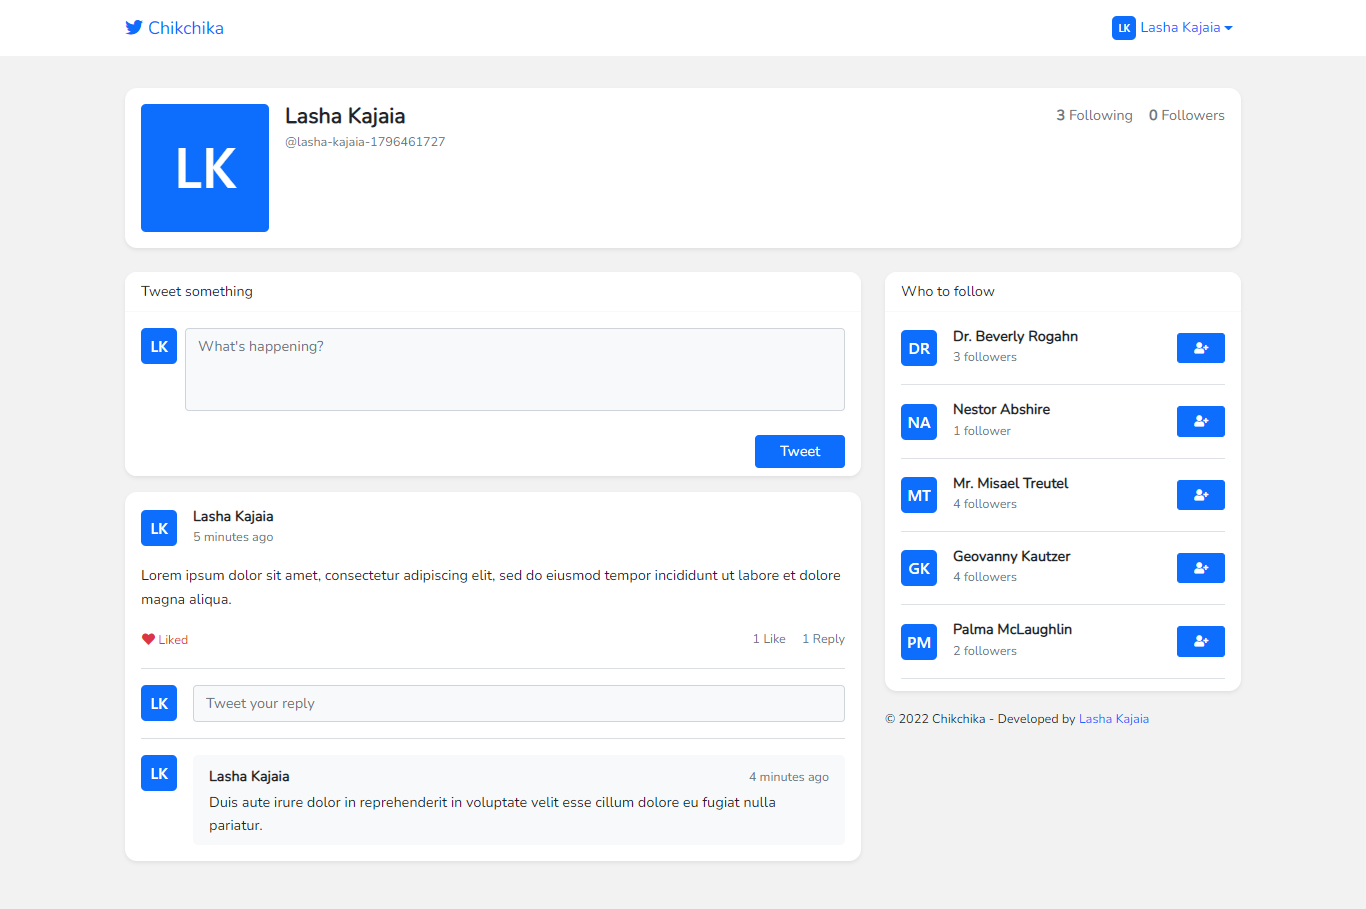Viewport: 1366px width, 909px height.
Task: Click the 'Tweet your reply' field
Action: (x=518, y=703)
